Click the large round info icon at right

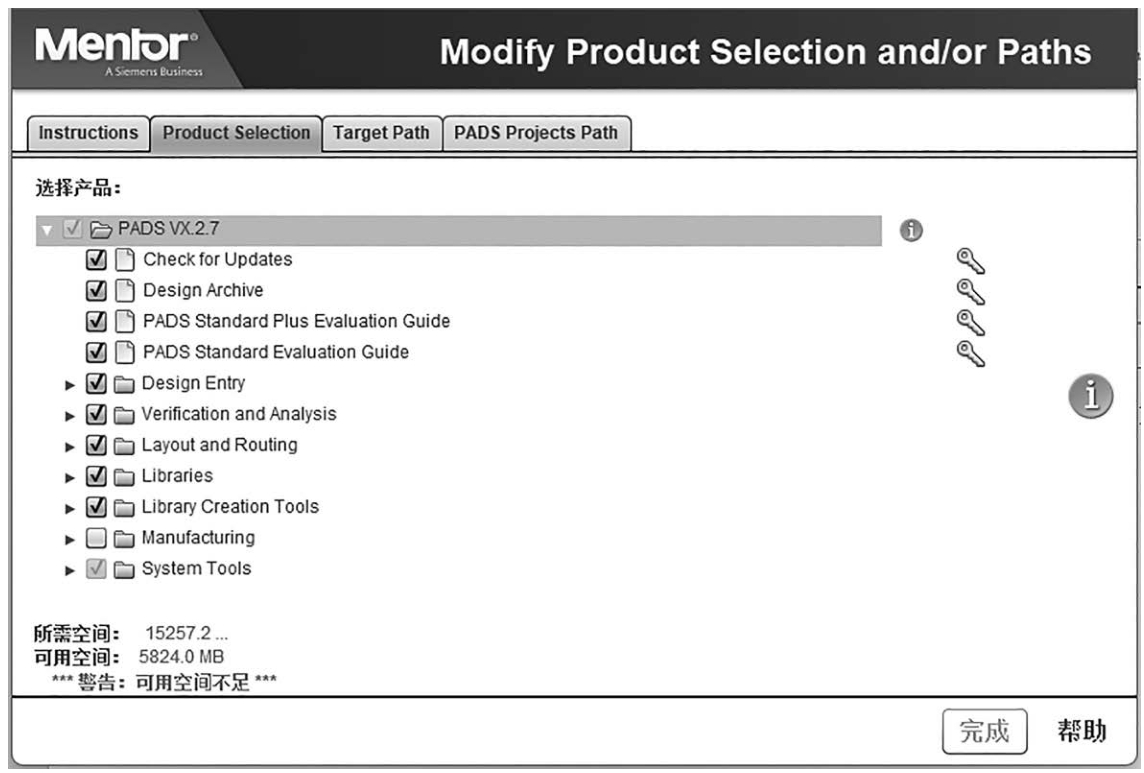[1092, 395]
